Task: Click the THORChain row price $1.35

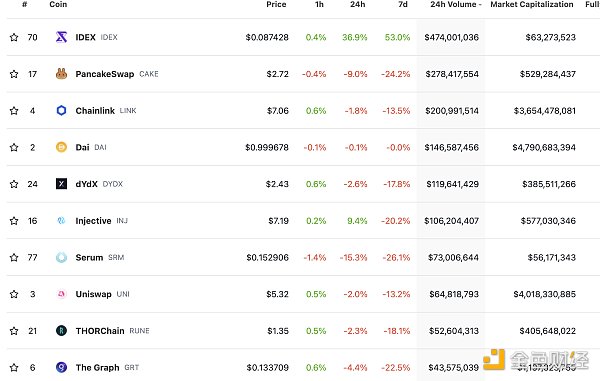Action: point(278,331)
